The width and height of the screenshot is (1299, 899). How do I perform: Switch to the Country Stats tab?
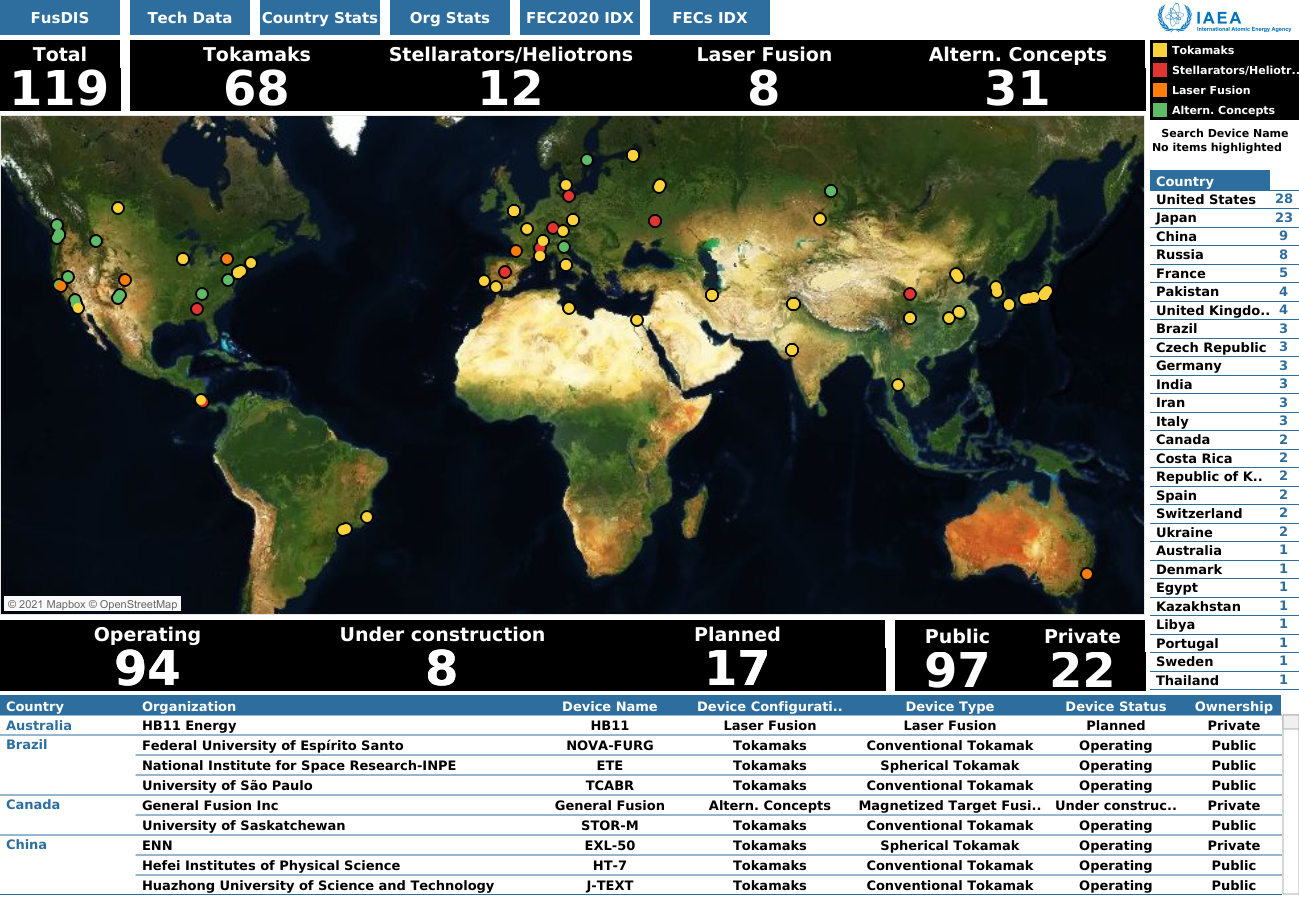[x=320, y=18]
